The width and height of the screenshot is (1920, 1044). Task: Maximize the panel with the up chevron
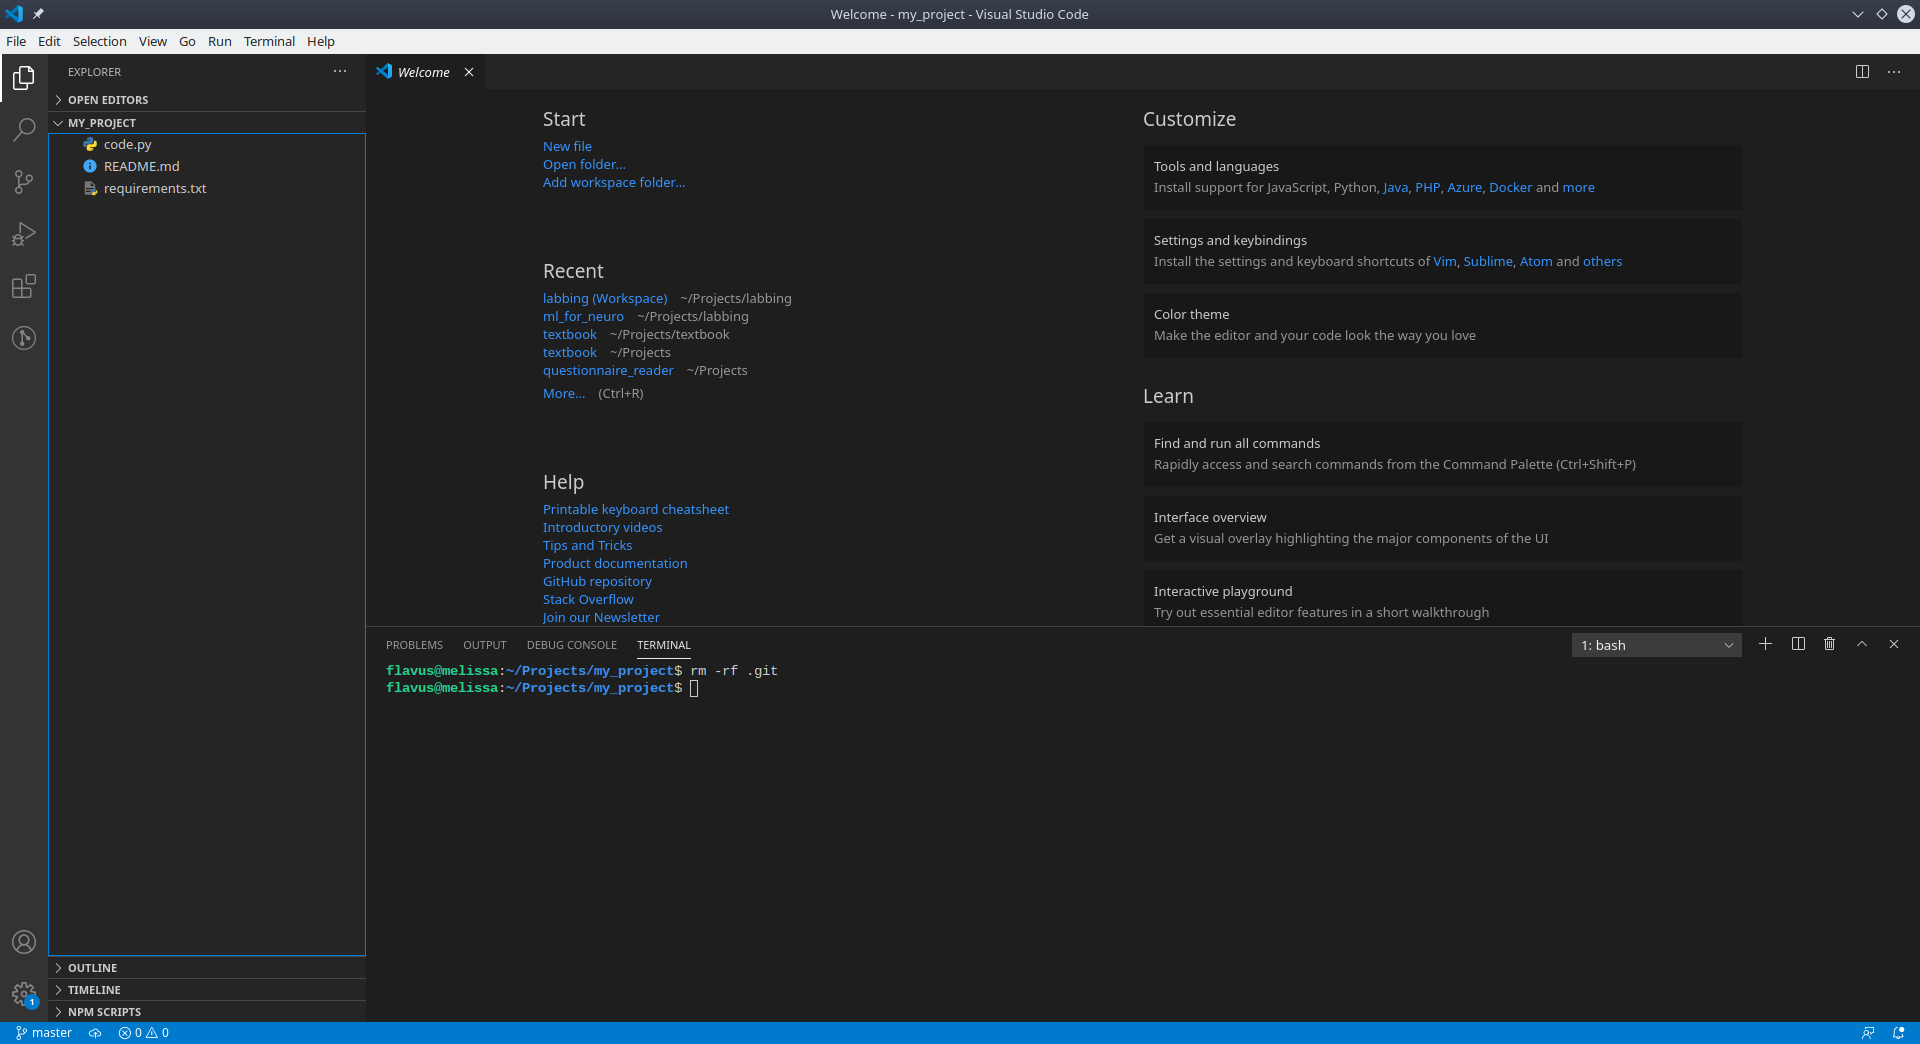point(1862,644)
